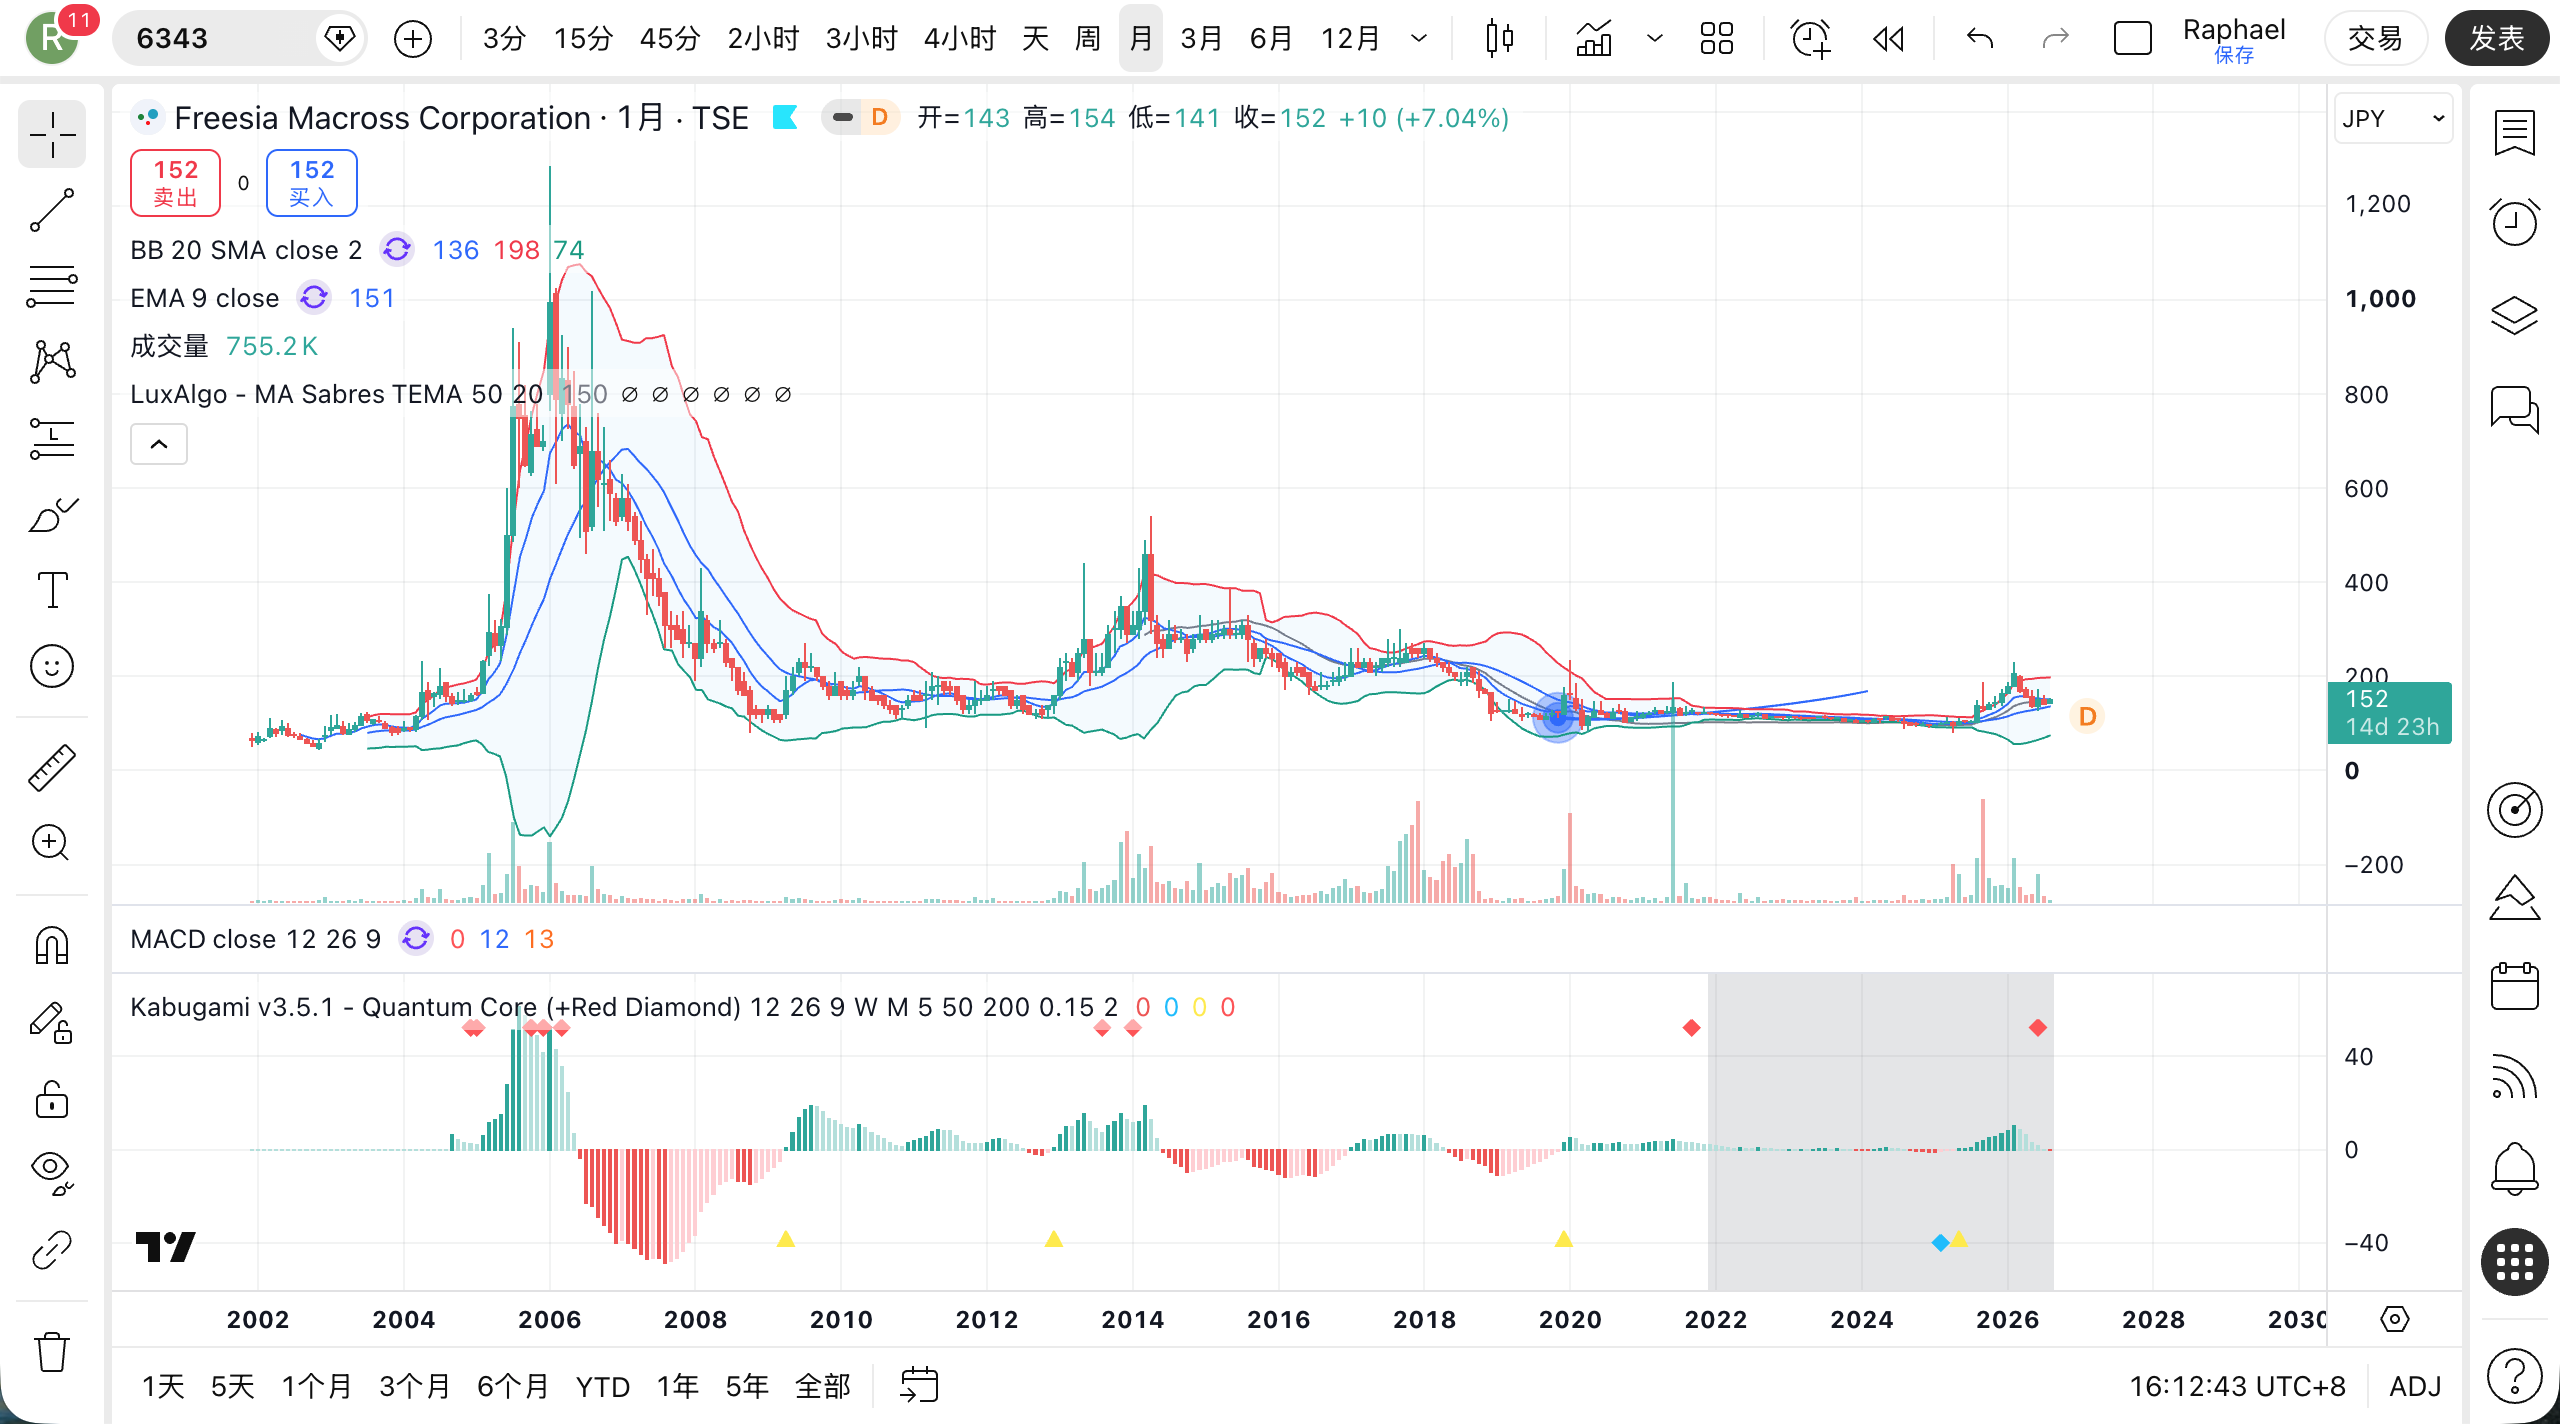Open the layout grid selector
The image size is (2560, 1424).
1717,39
